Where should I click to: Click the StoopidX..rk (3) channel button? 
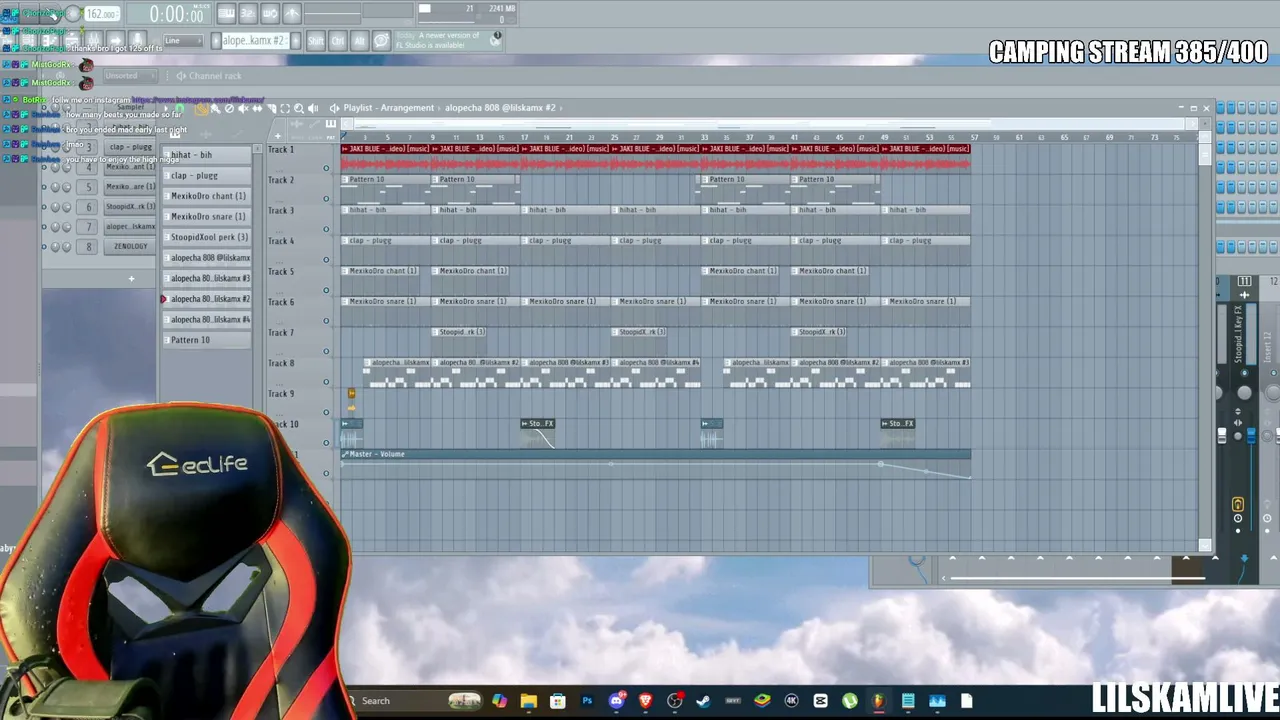(x=130, y=207)
